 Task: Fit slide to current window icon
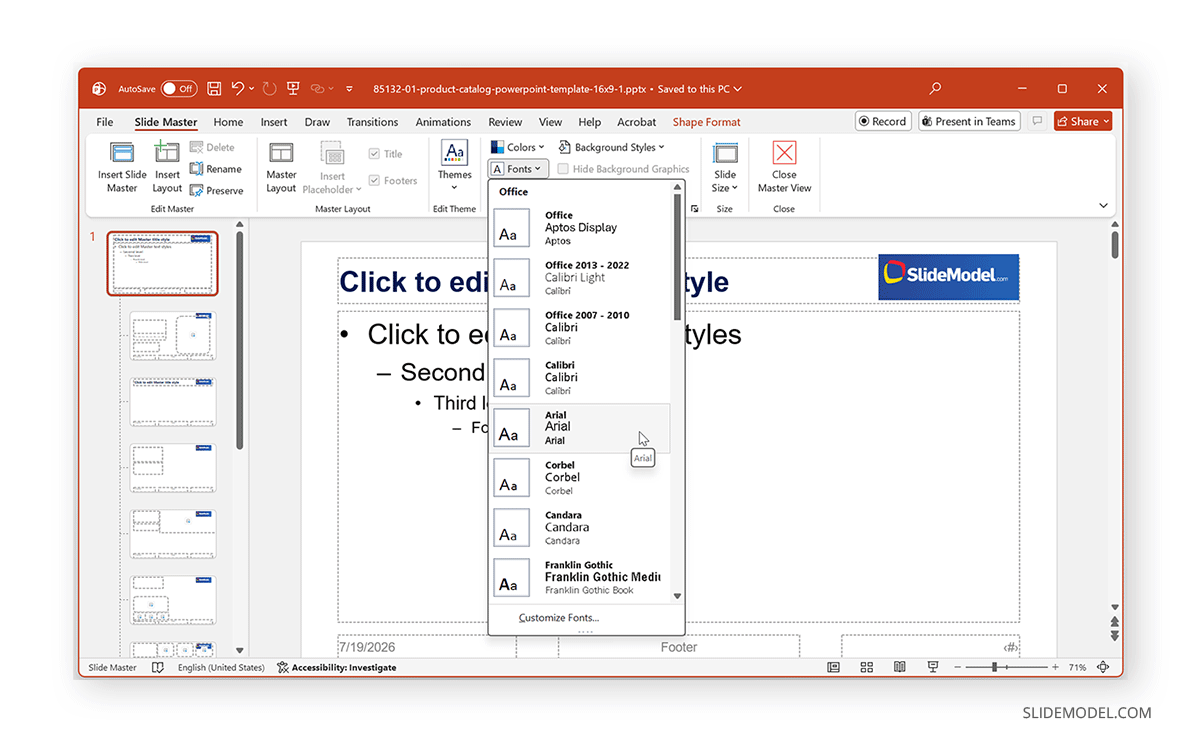pos(1103,667)
